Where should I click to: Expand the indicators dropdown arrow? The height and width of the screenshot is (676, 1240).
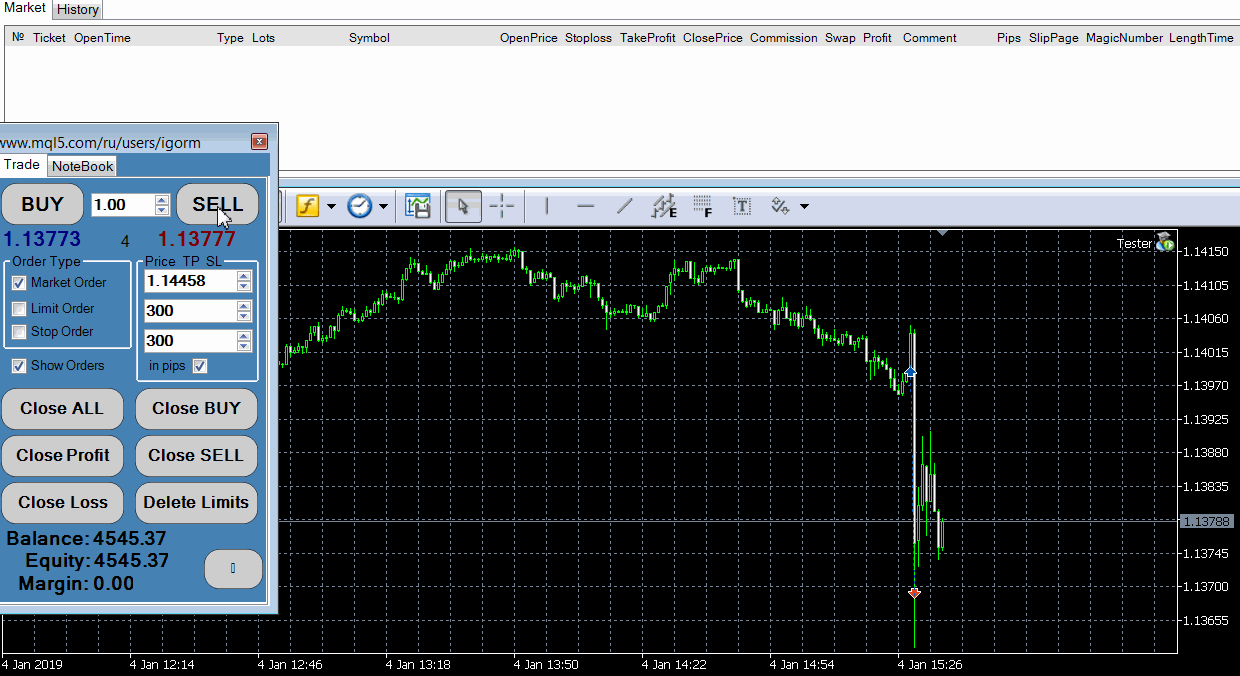(331, 207)
